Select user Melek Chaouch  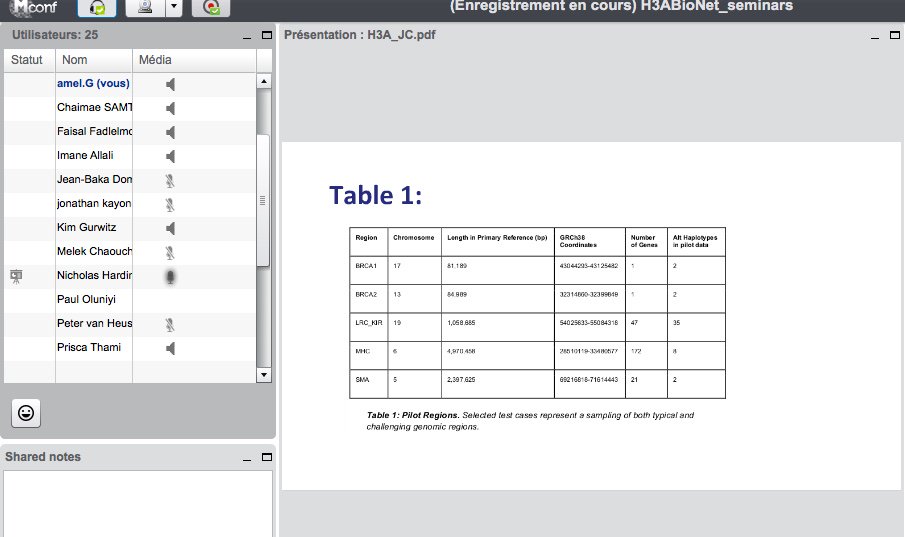click(x=95, y=251)
